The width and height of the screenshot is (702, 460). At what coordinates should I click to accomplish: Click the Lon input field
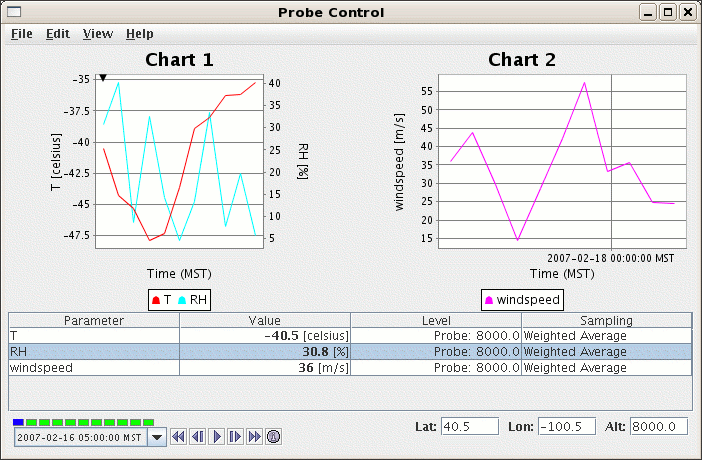[x=566, y=426]
